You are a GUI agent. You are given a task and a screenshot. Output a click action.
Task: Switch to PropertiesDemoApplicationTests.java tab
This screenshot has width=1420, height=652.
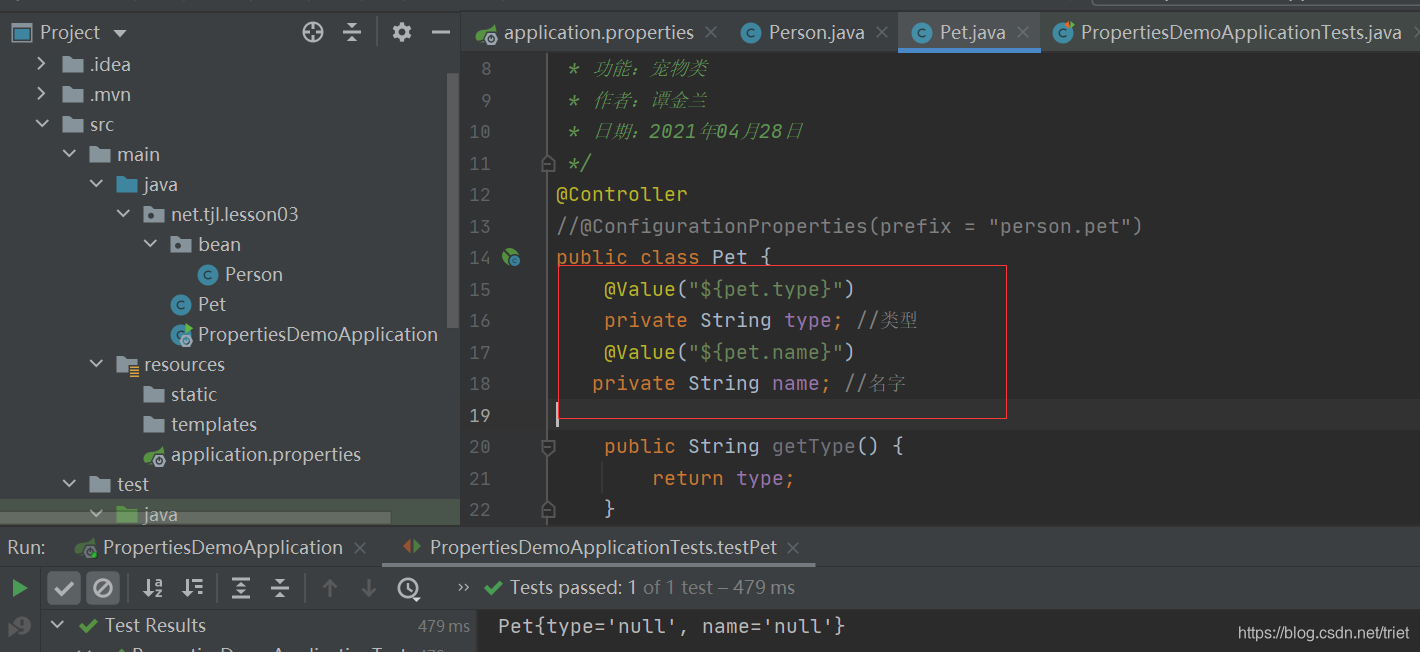pos(1229,33)
